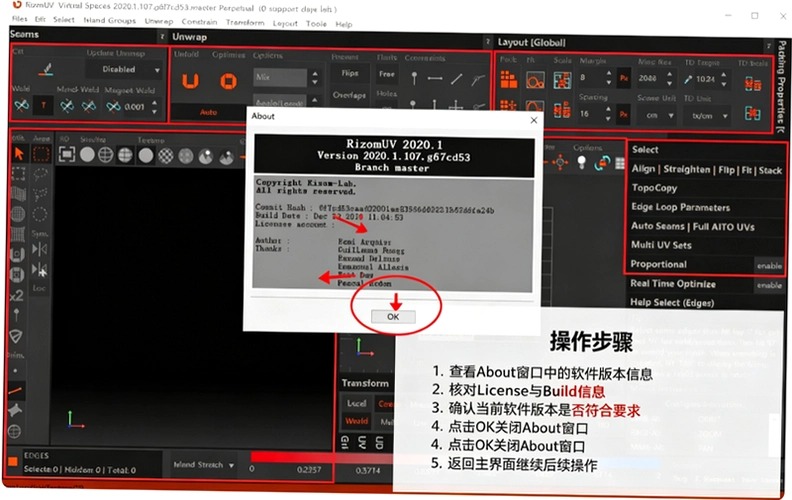
Task: Click the symmetry mirror icon
Action: (x=39, y=249)
